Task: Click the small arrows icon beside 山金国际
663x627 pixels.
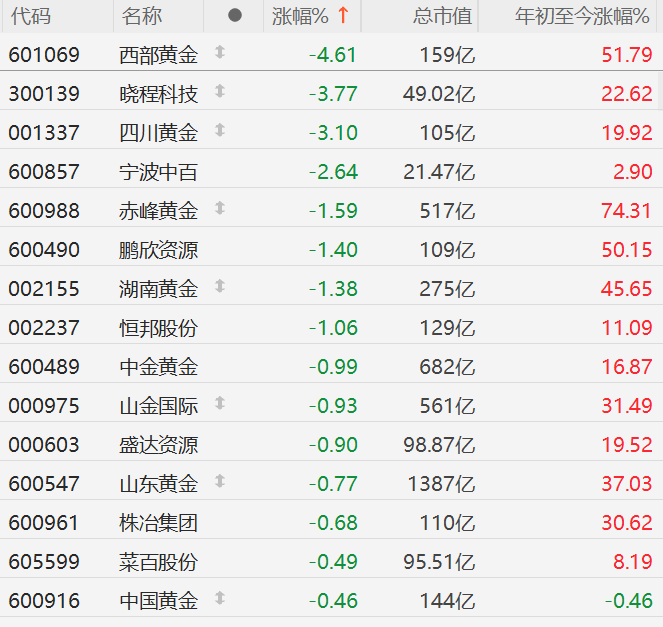Action: (219, 403)
